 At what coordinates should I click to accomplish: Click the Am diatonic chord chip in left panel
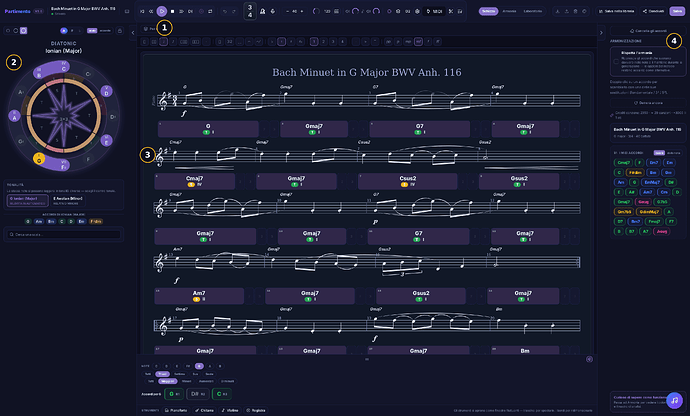(x=39, y=221)
